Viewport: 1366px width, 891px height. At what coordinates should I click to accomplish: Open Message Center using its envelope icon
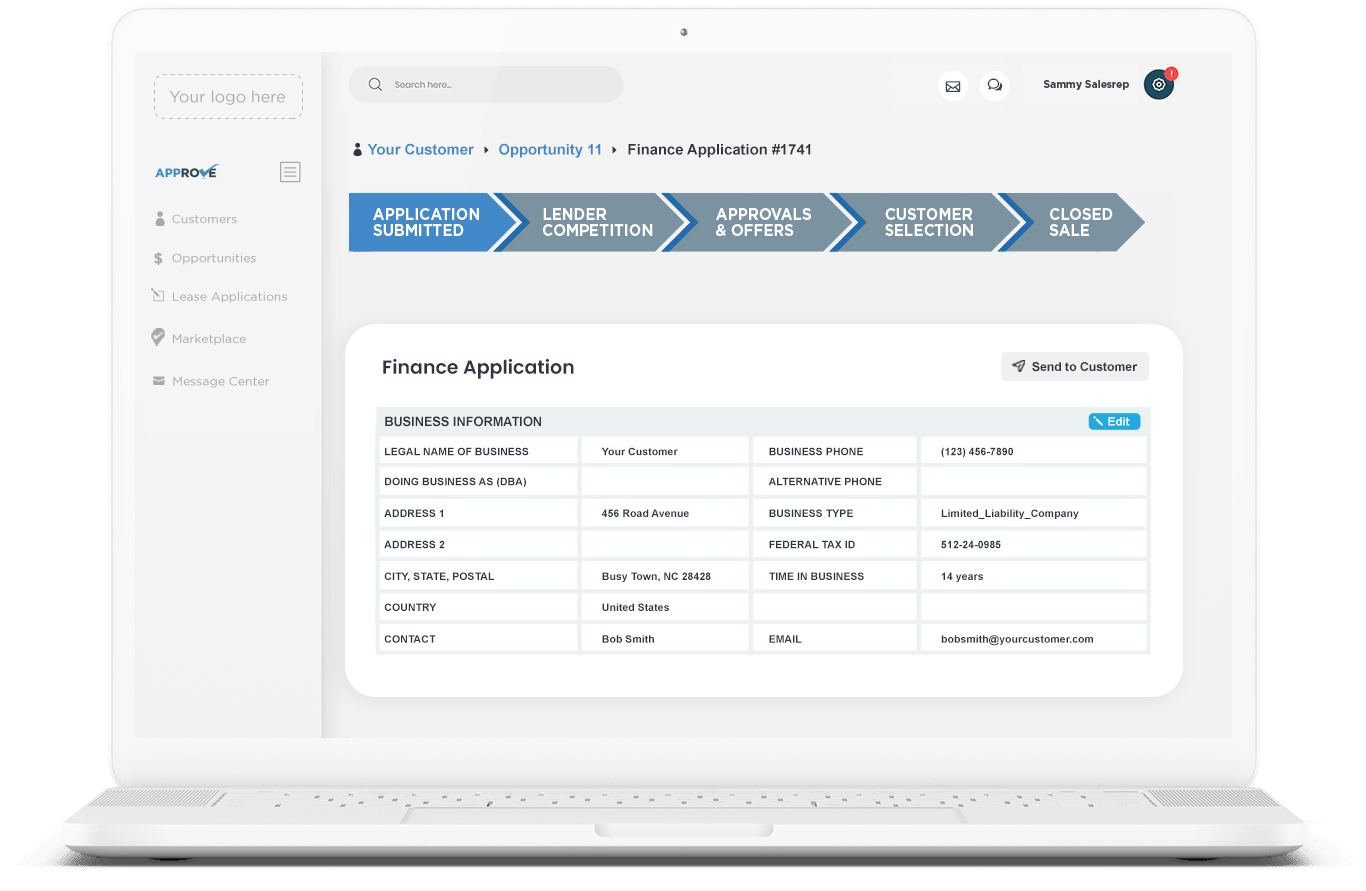pyautogui.click(x=158, y=380)
